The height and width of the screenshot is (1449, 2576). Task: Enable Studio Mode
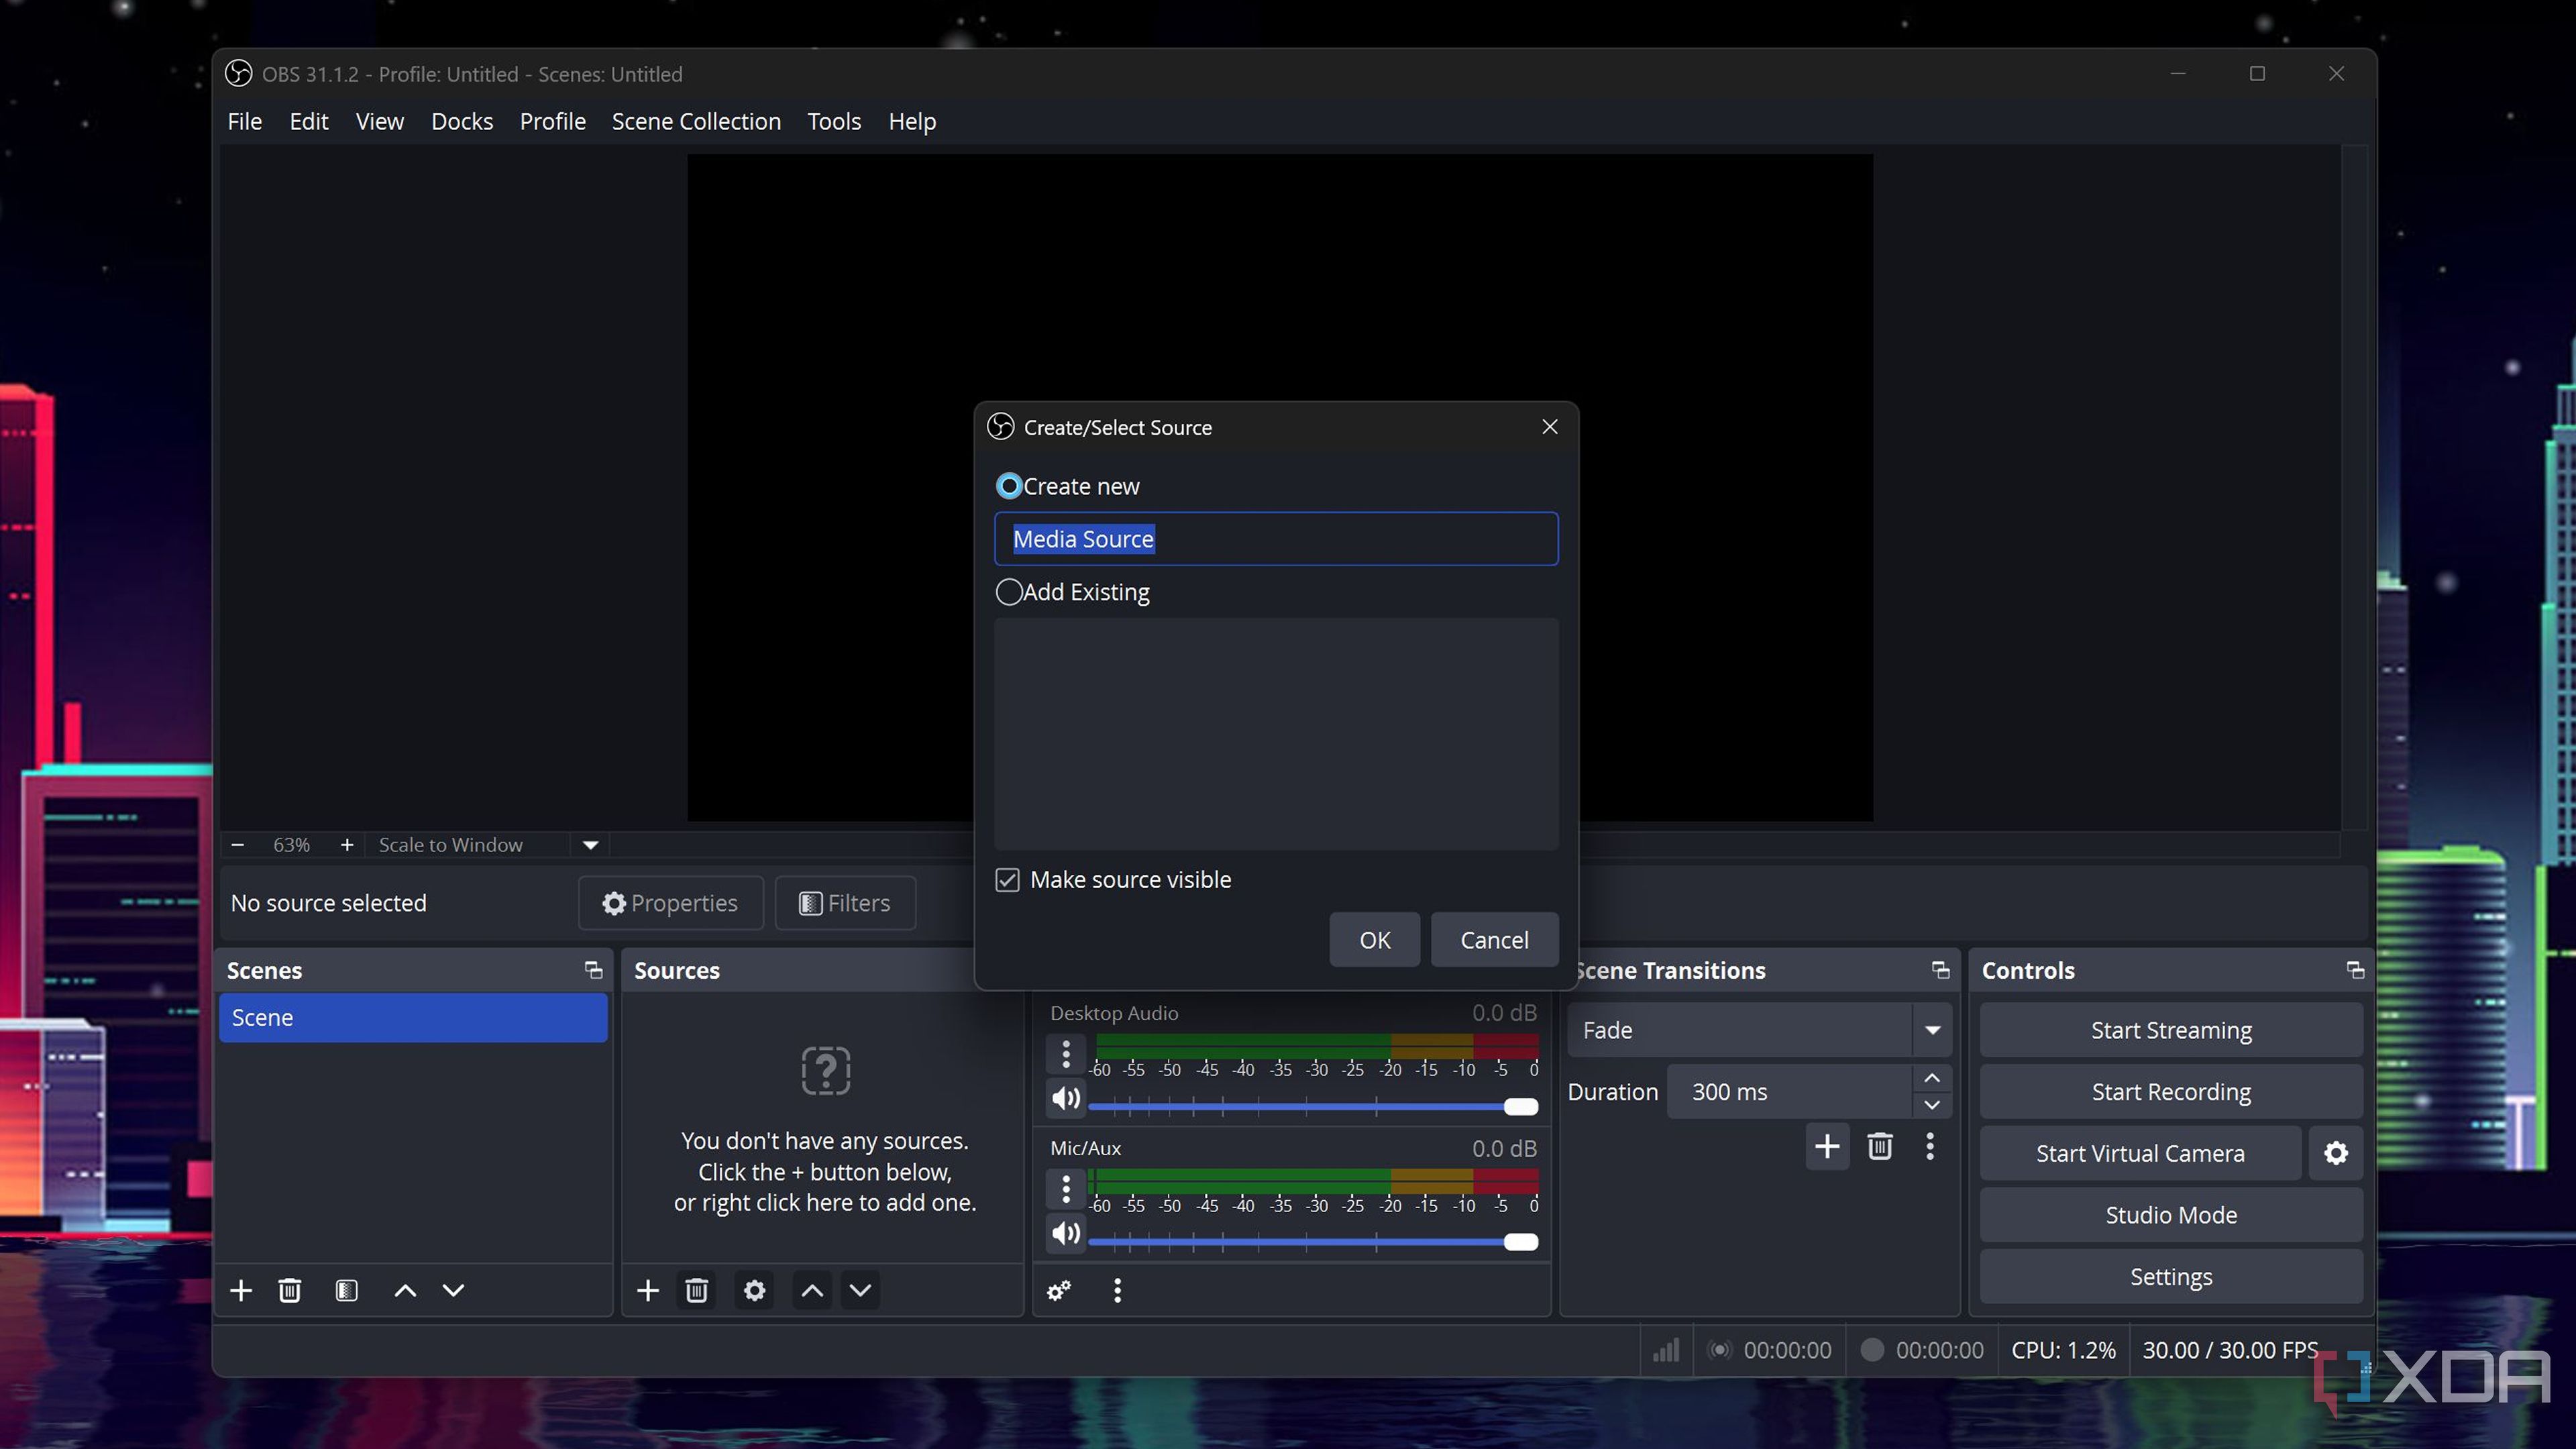point(2171,1215)
